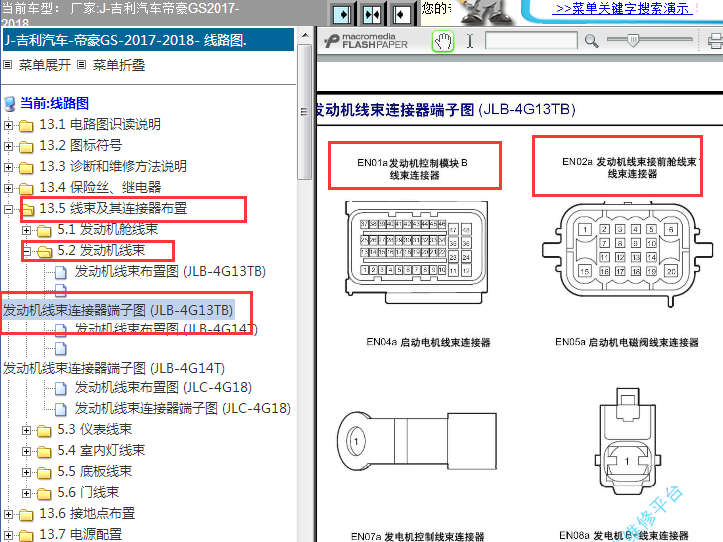Expand the 13.7 电源配置 node
Screen dimensions: 723x542
click(8, 535)
